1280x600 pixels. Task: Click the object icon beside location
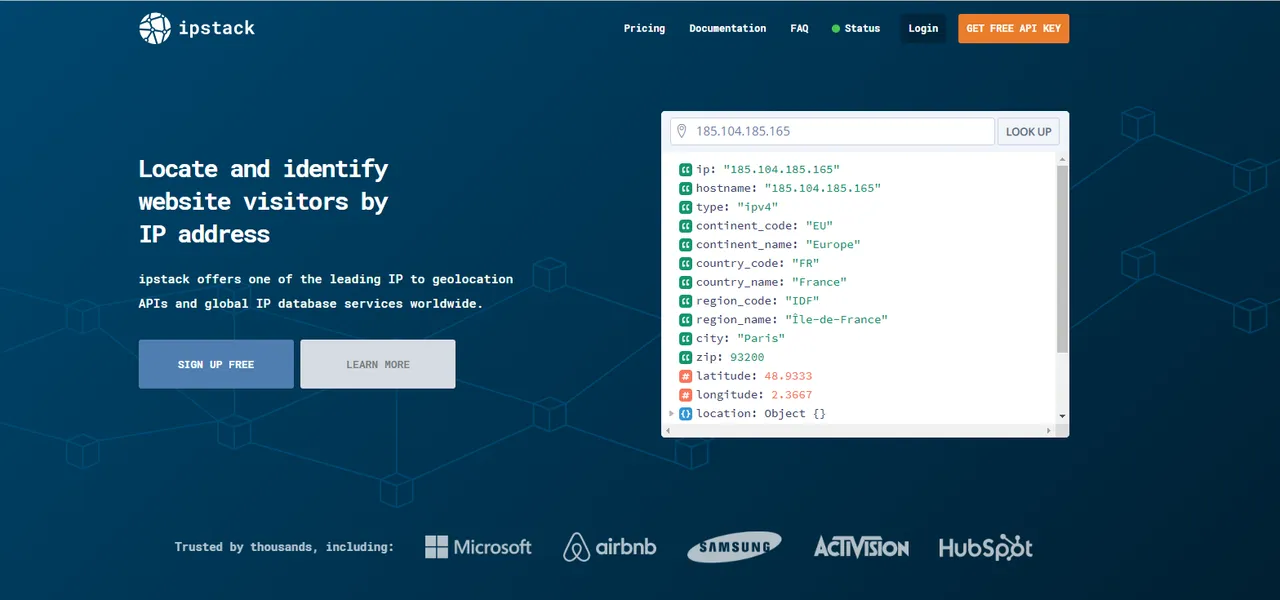pos(685,414)
